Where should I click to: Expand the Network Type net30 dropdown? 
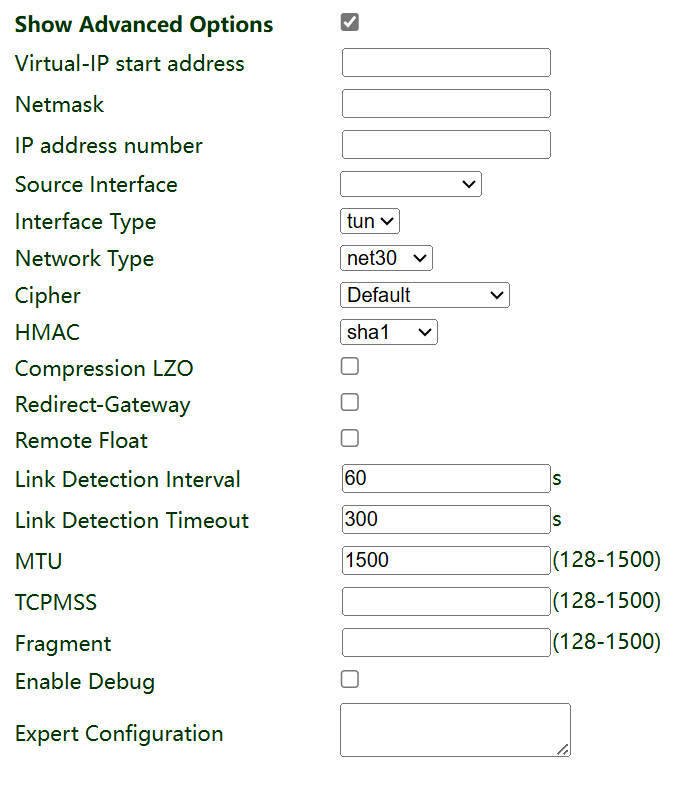click(386, 258)
